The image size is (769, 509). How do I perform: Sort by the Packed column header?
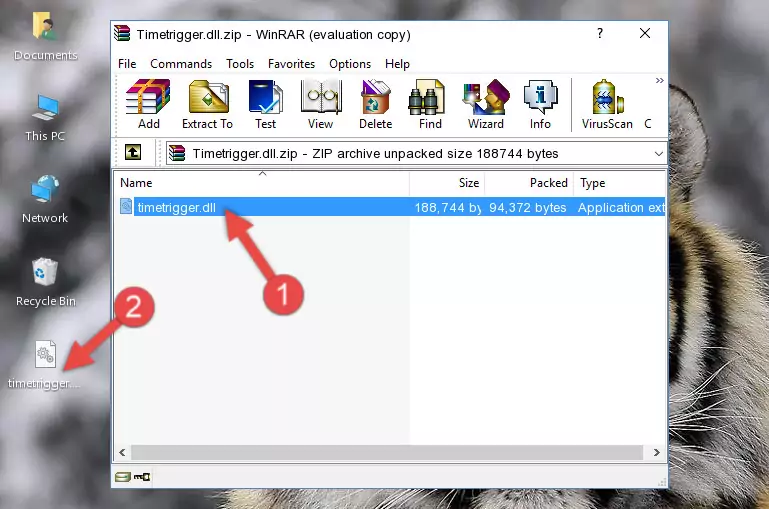click(x=529, y=183)
